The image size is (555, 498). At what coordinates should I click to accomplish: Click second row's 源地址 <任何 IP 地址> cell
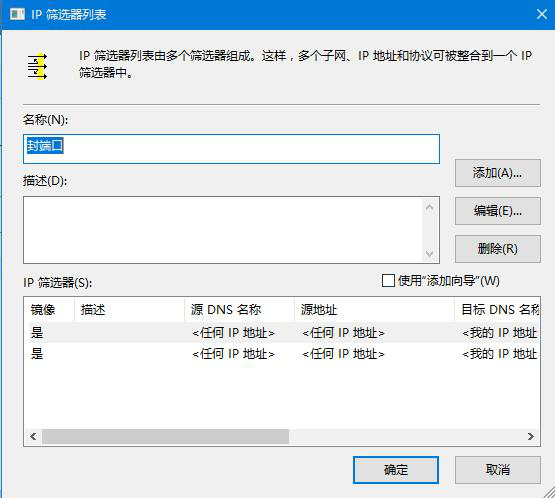343,354
